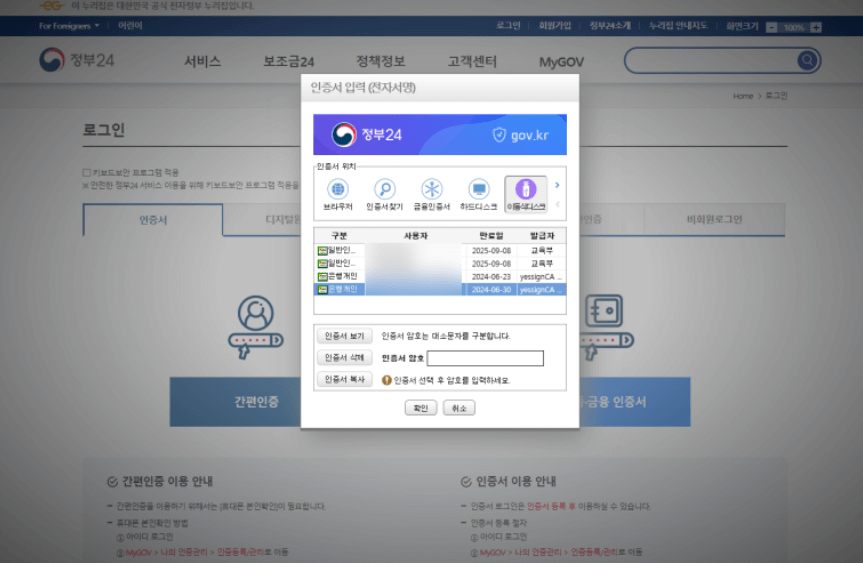Open the 보조금24 menu
863x563 pixels.
288,61
